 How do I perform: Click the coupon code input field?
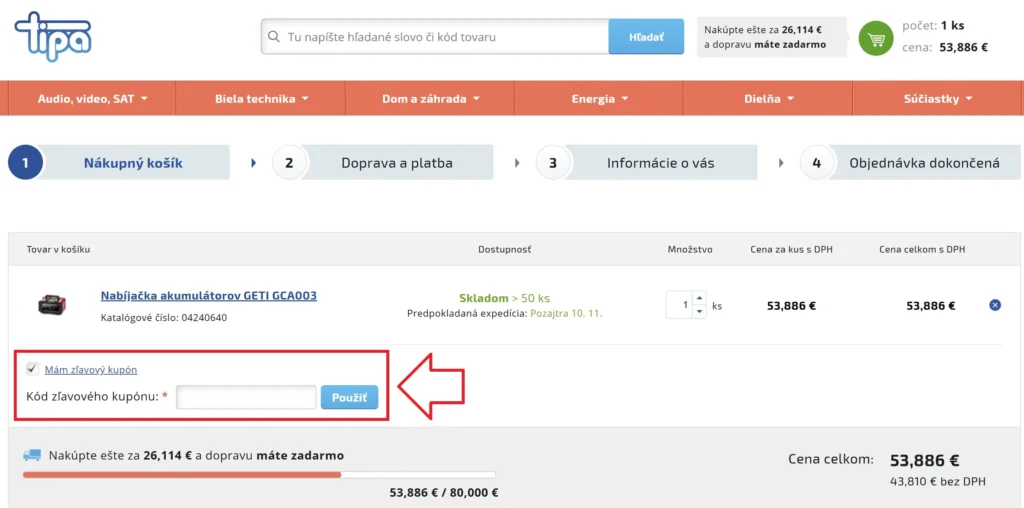tap(246, 397)
